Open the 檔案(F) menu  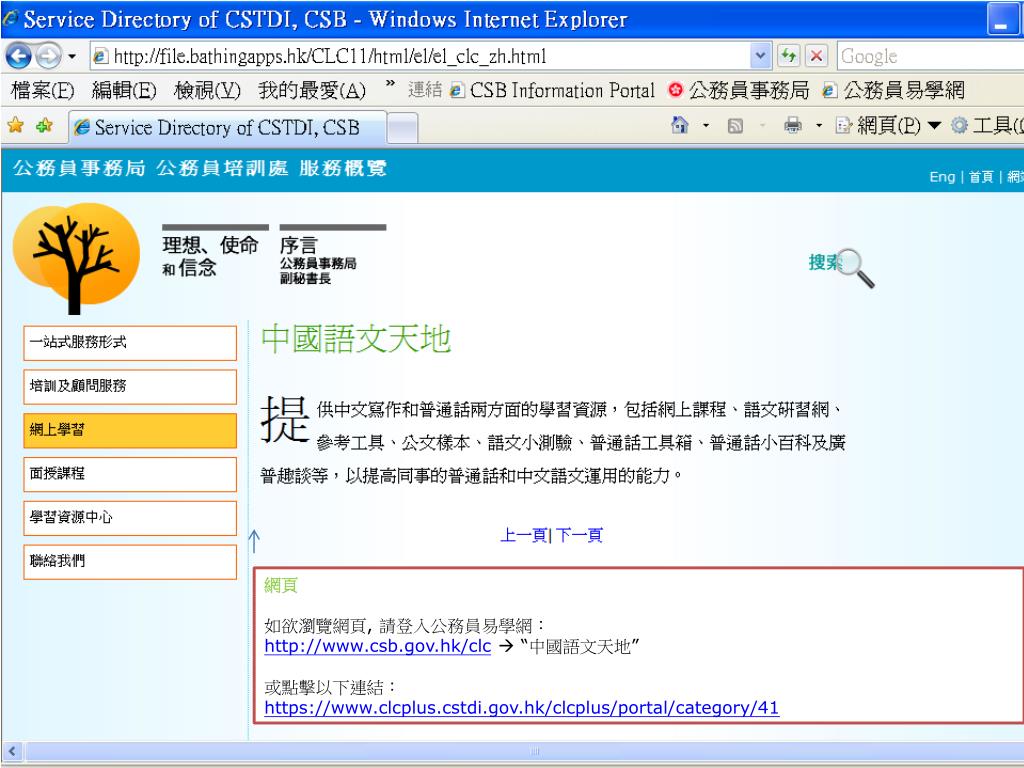pos(42,90)
